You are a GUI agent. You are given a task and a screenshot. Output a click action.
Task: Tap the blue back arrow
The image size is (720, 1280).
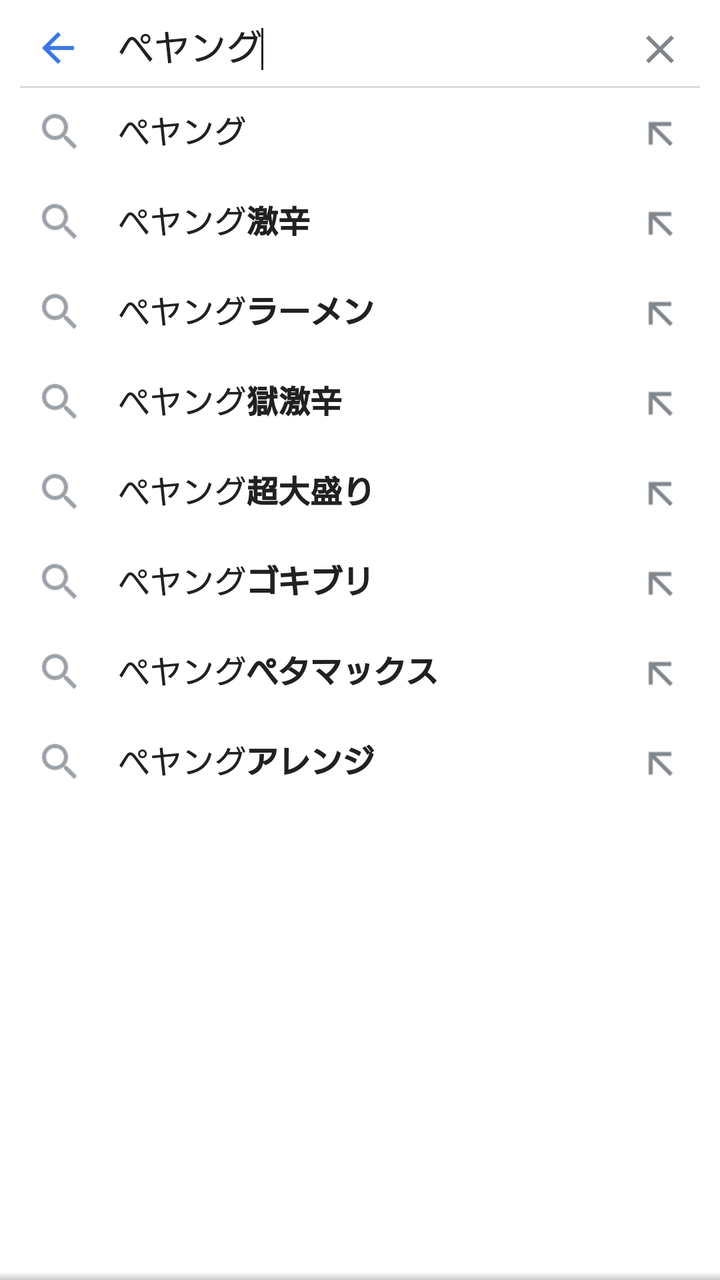[58, 48]
